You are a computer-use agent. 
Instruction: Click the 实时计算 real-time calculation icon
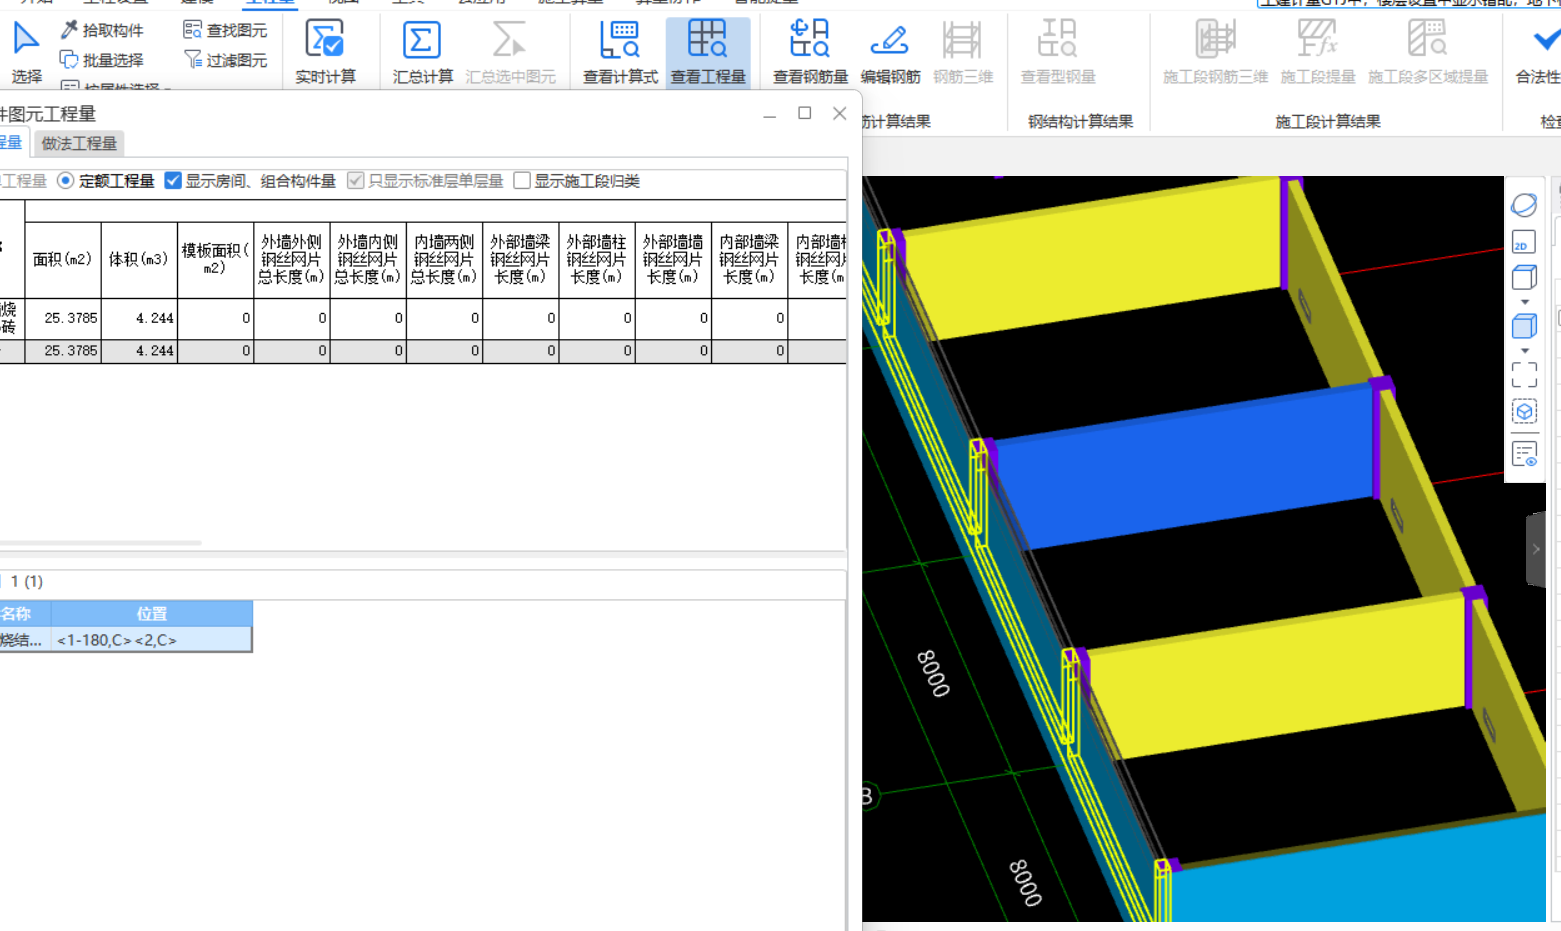tap(325, 51)
